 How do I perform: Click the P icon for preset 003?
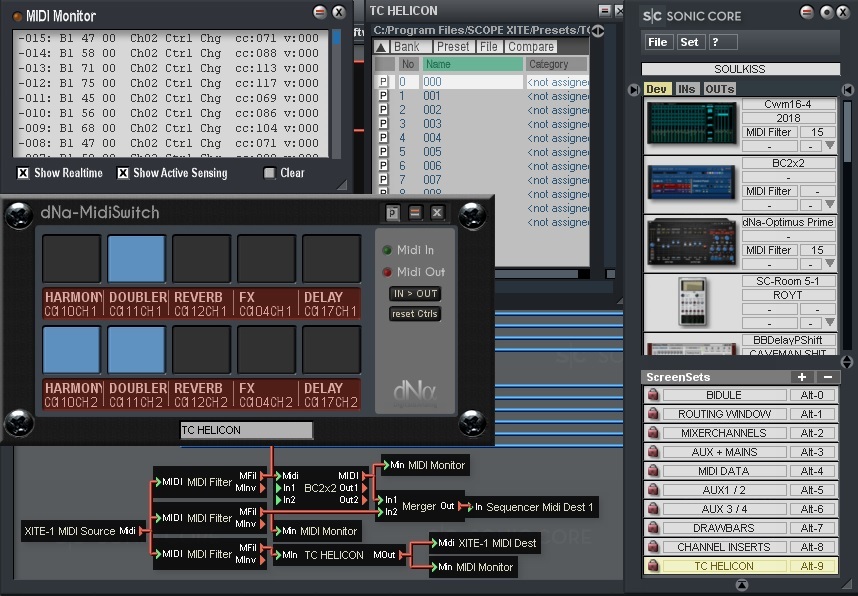pyautogui.click(x=383, y=124)
